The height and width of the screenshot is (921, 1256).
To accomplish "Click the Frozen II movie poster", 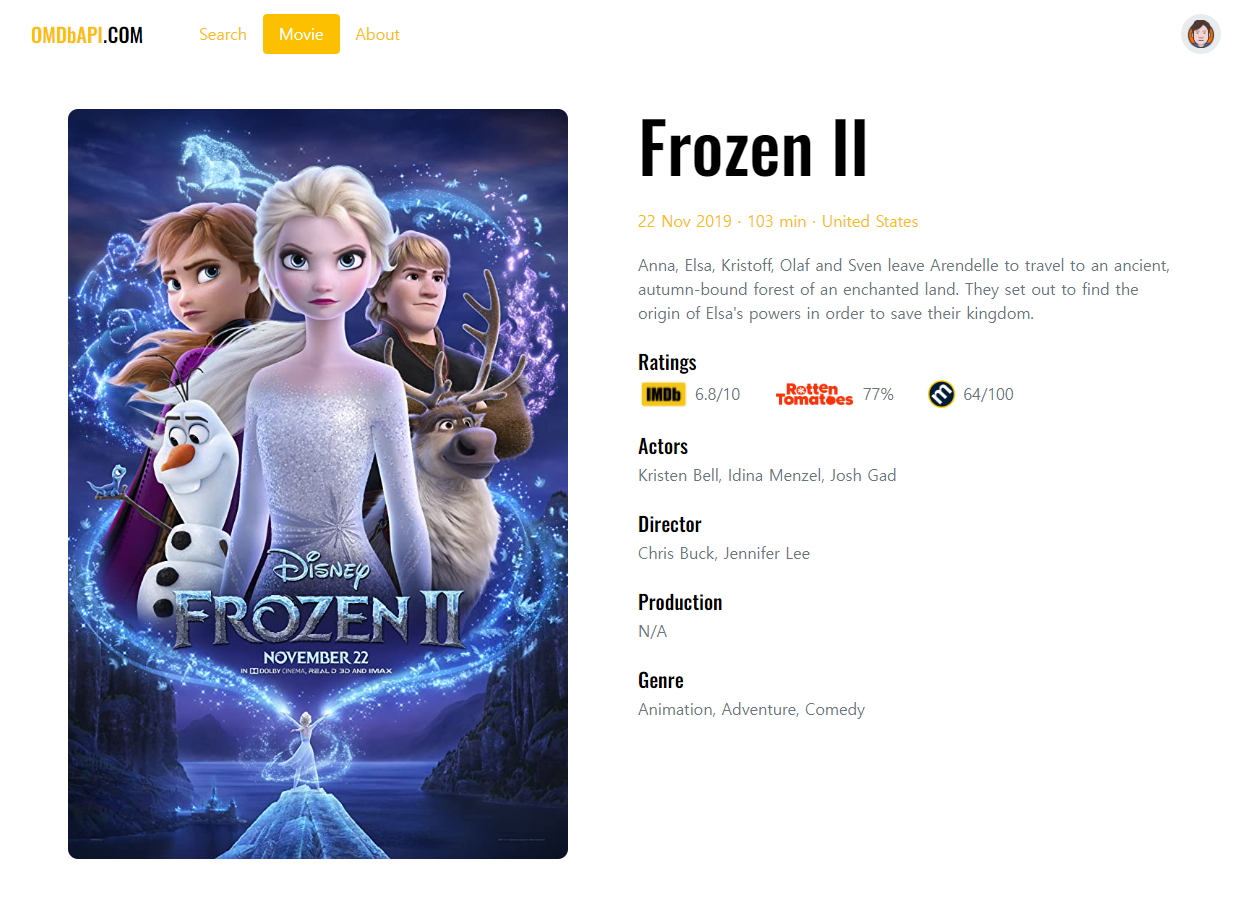I will point(318,484).
